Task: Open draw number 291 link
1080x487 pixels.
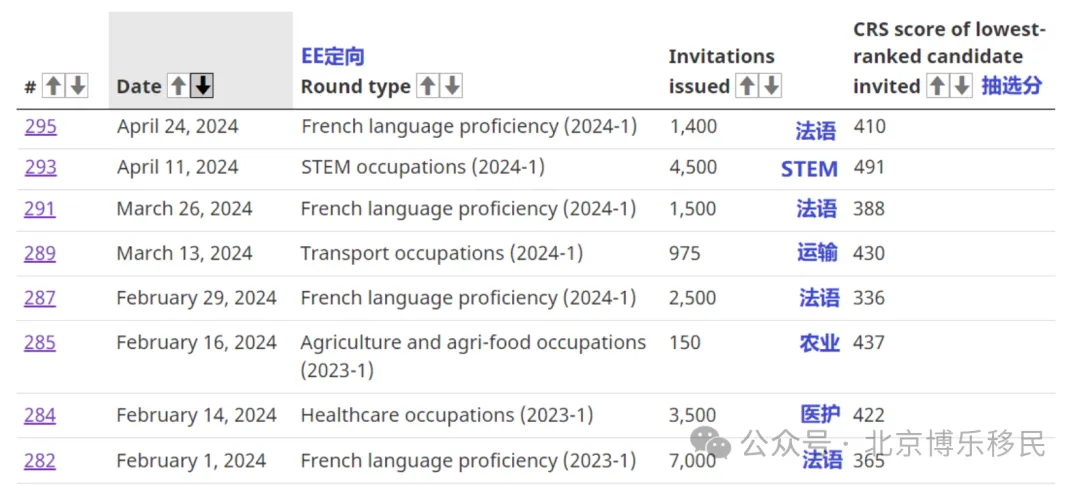Action: 40,209
